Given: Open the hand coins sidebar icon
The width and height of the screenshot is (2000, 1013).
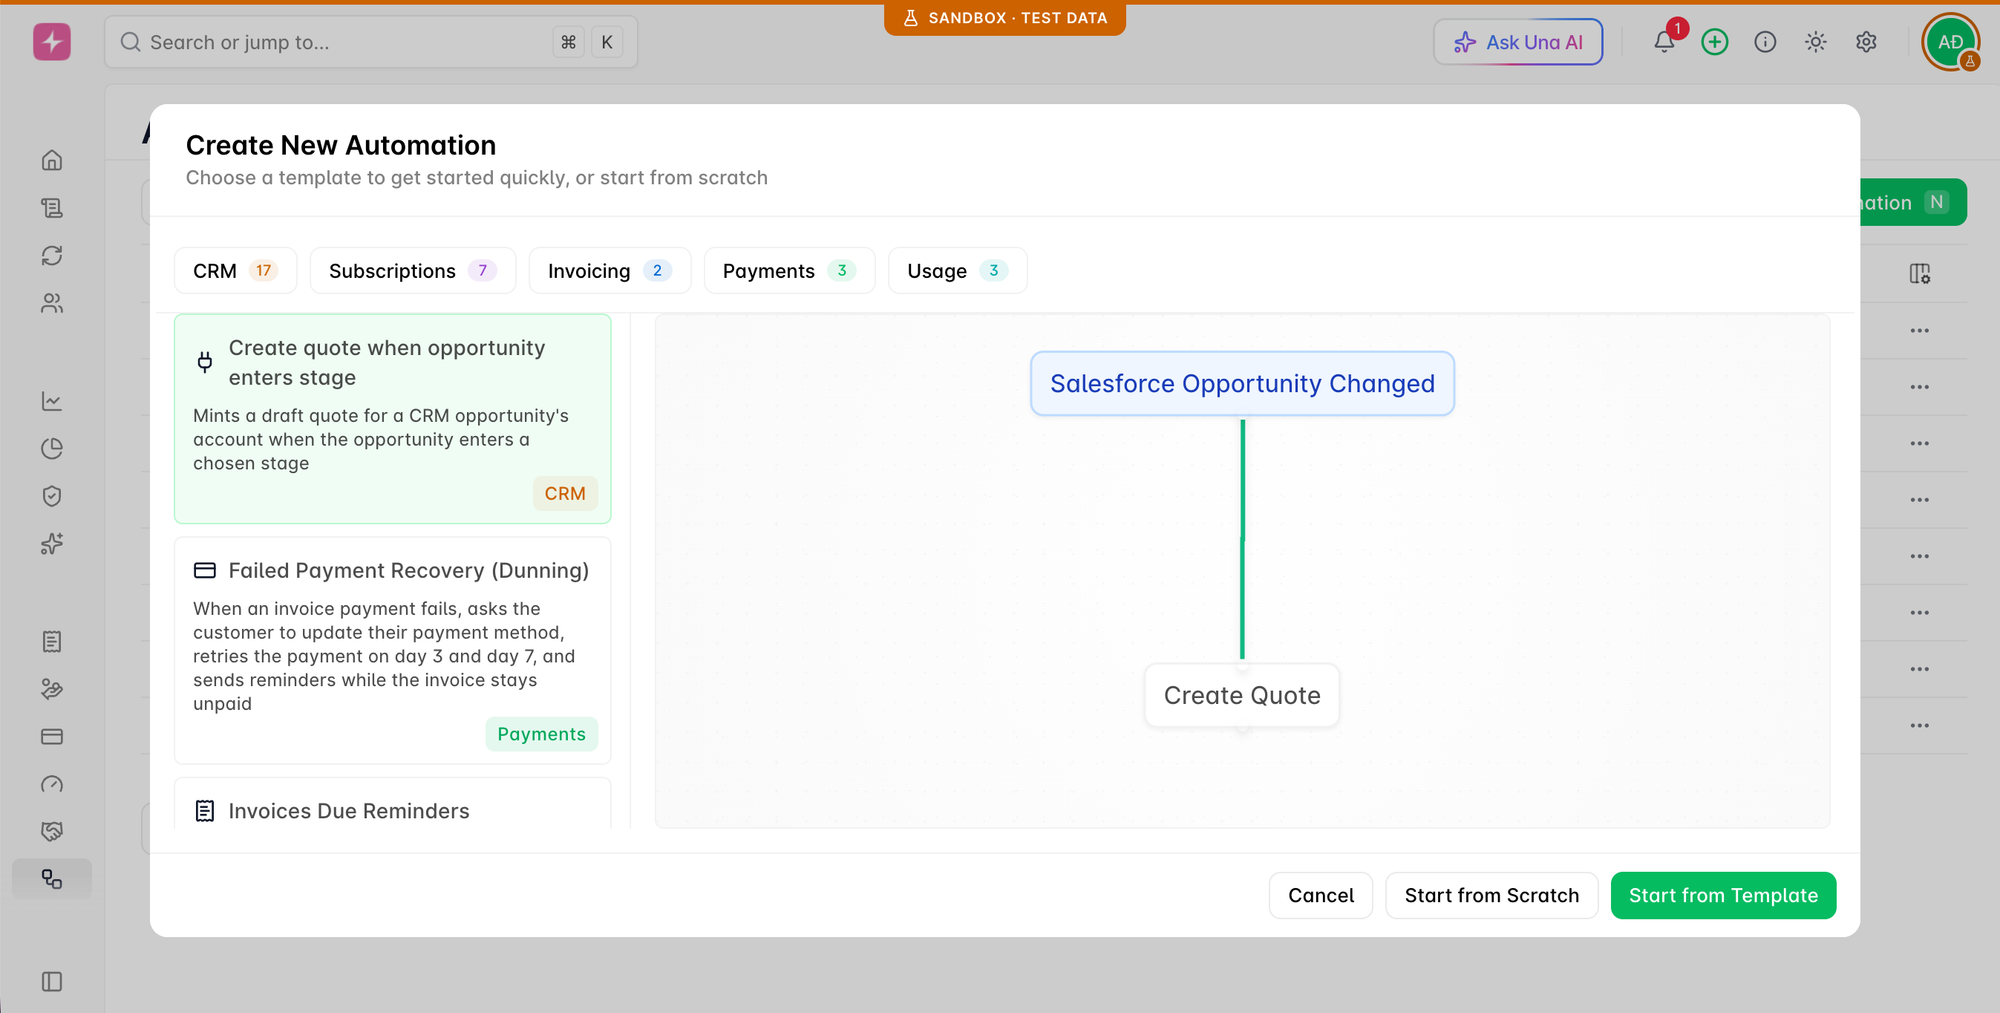Looking at the screenshot, I should pos(52,689).
